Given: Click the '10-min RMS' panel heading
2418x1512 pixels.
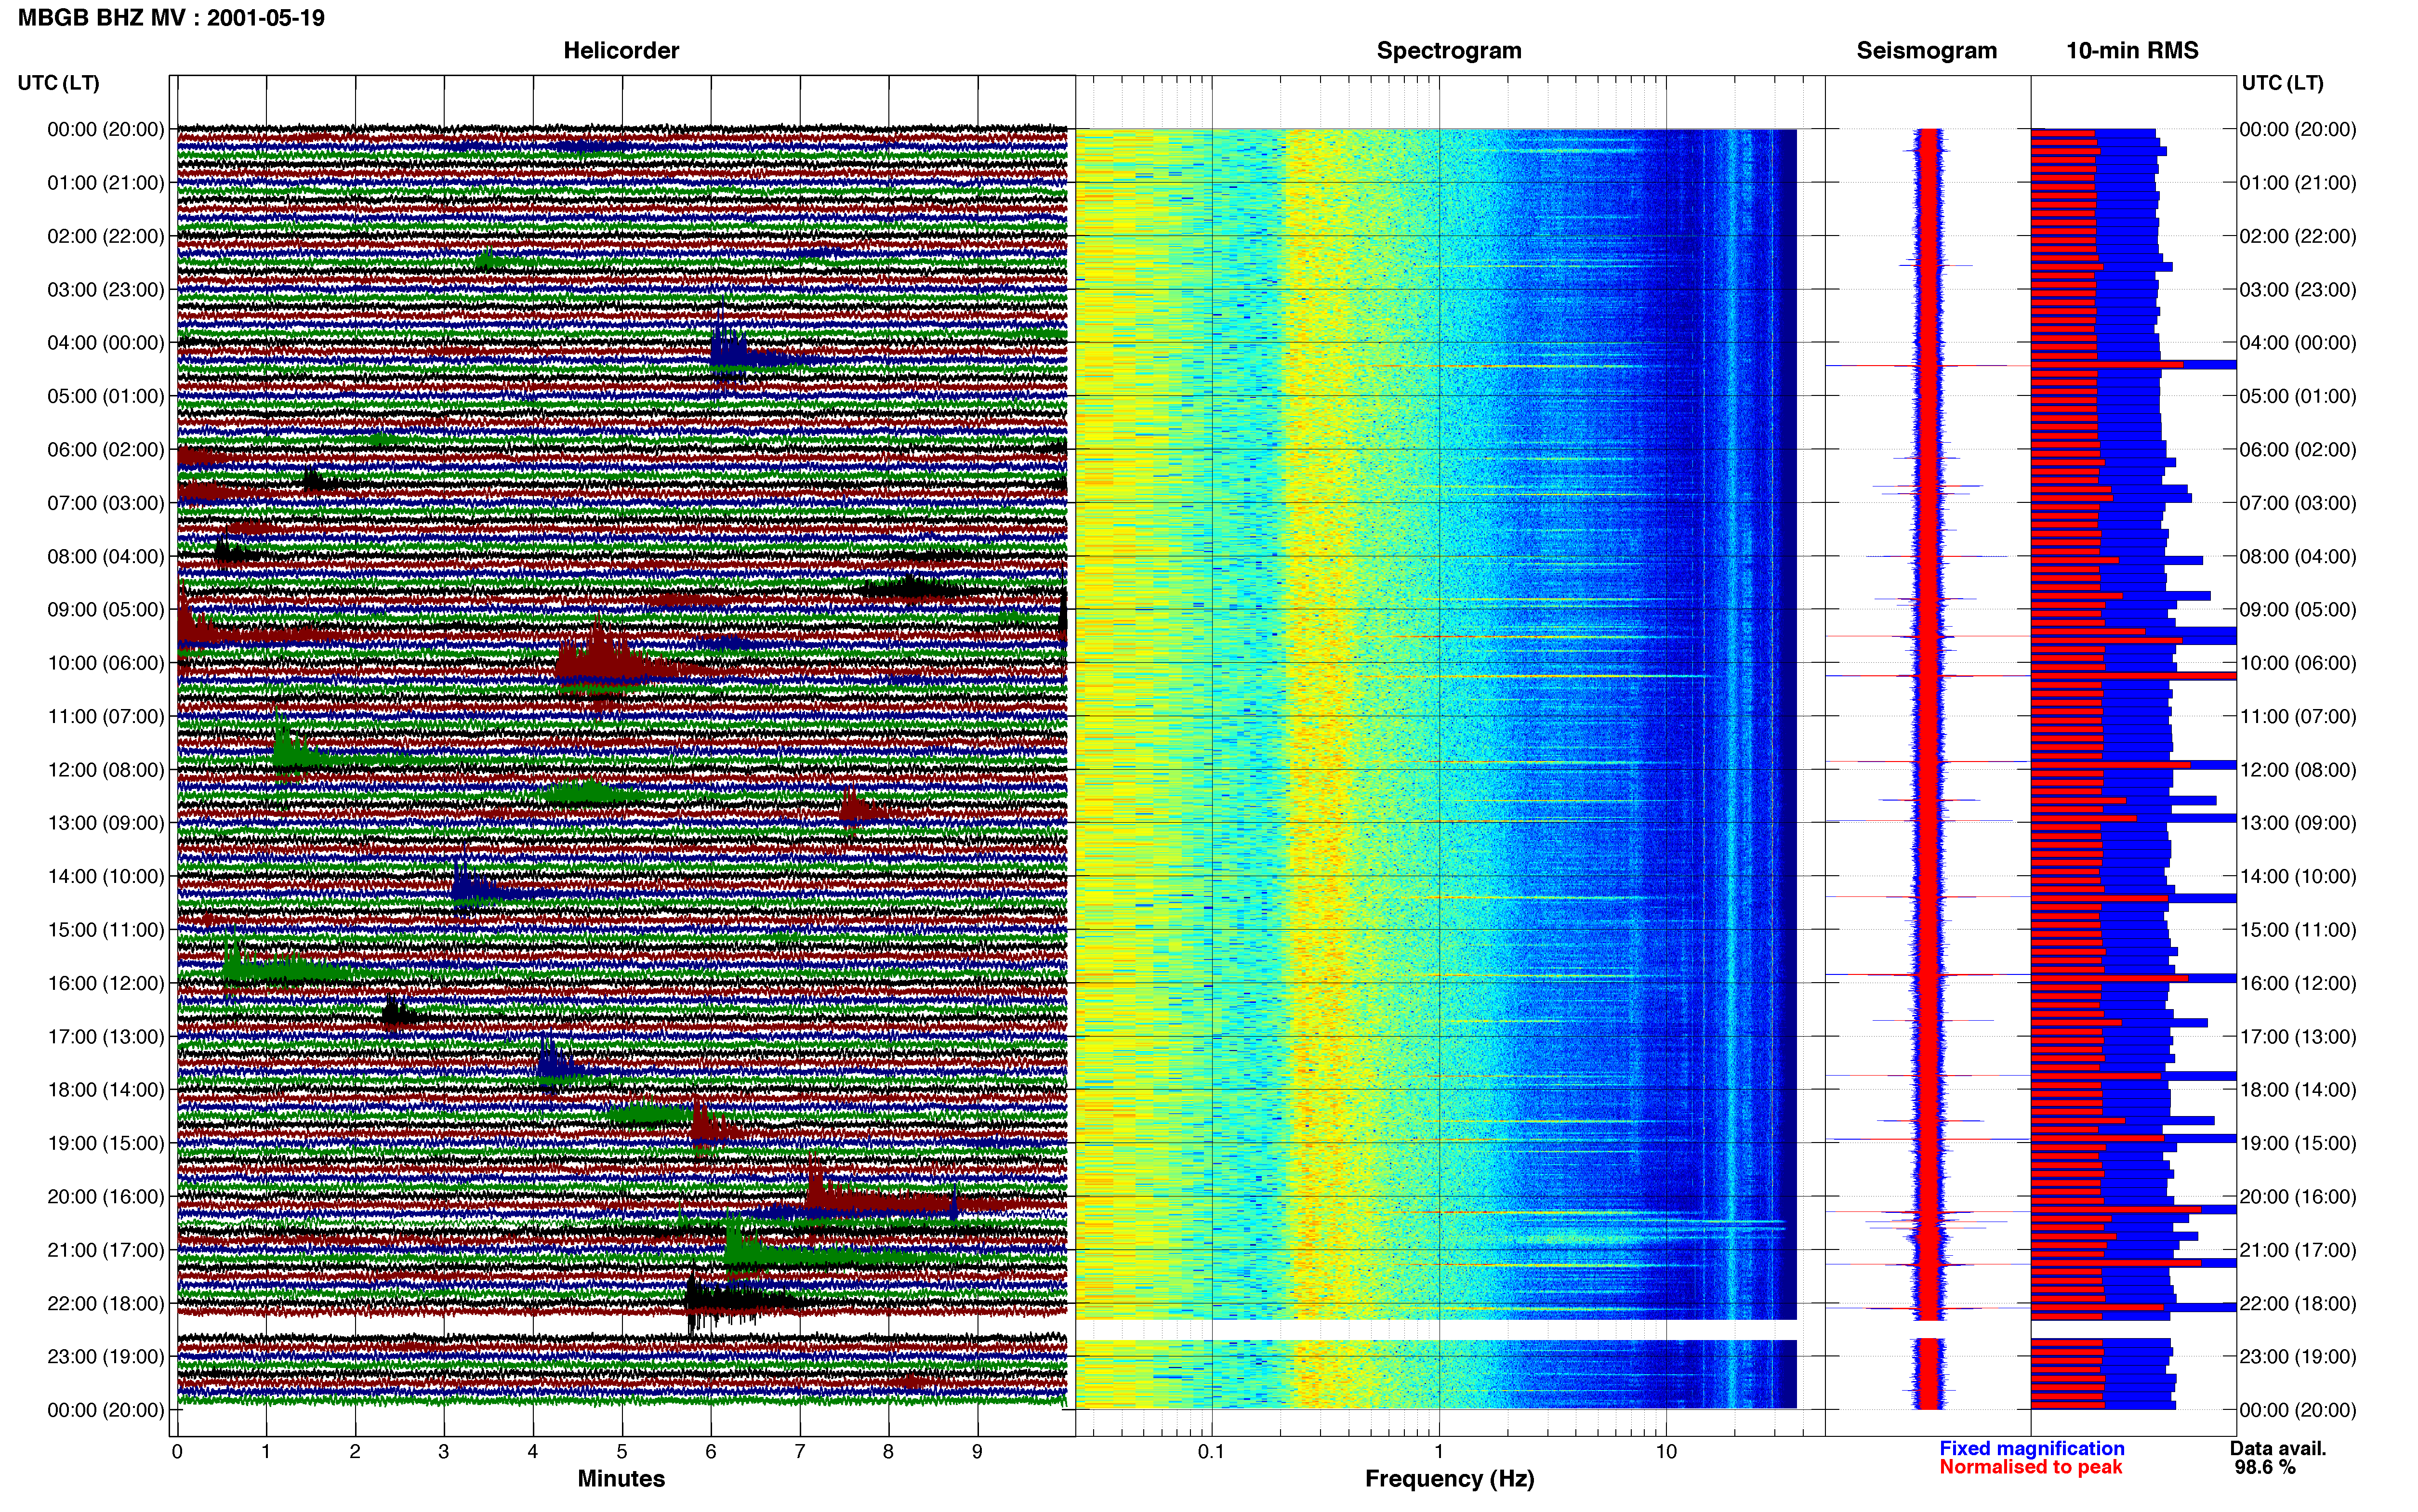Looking at the screenshot, I should coord(2132,51).
